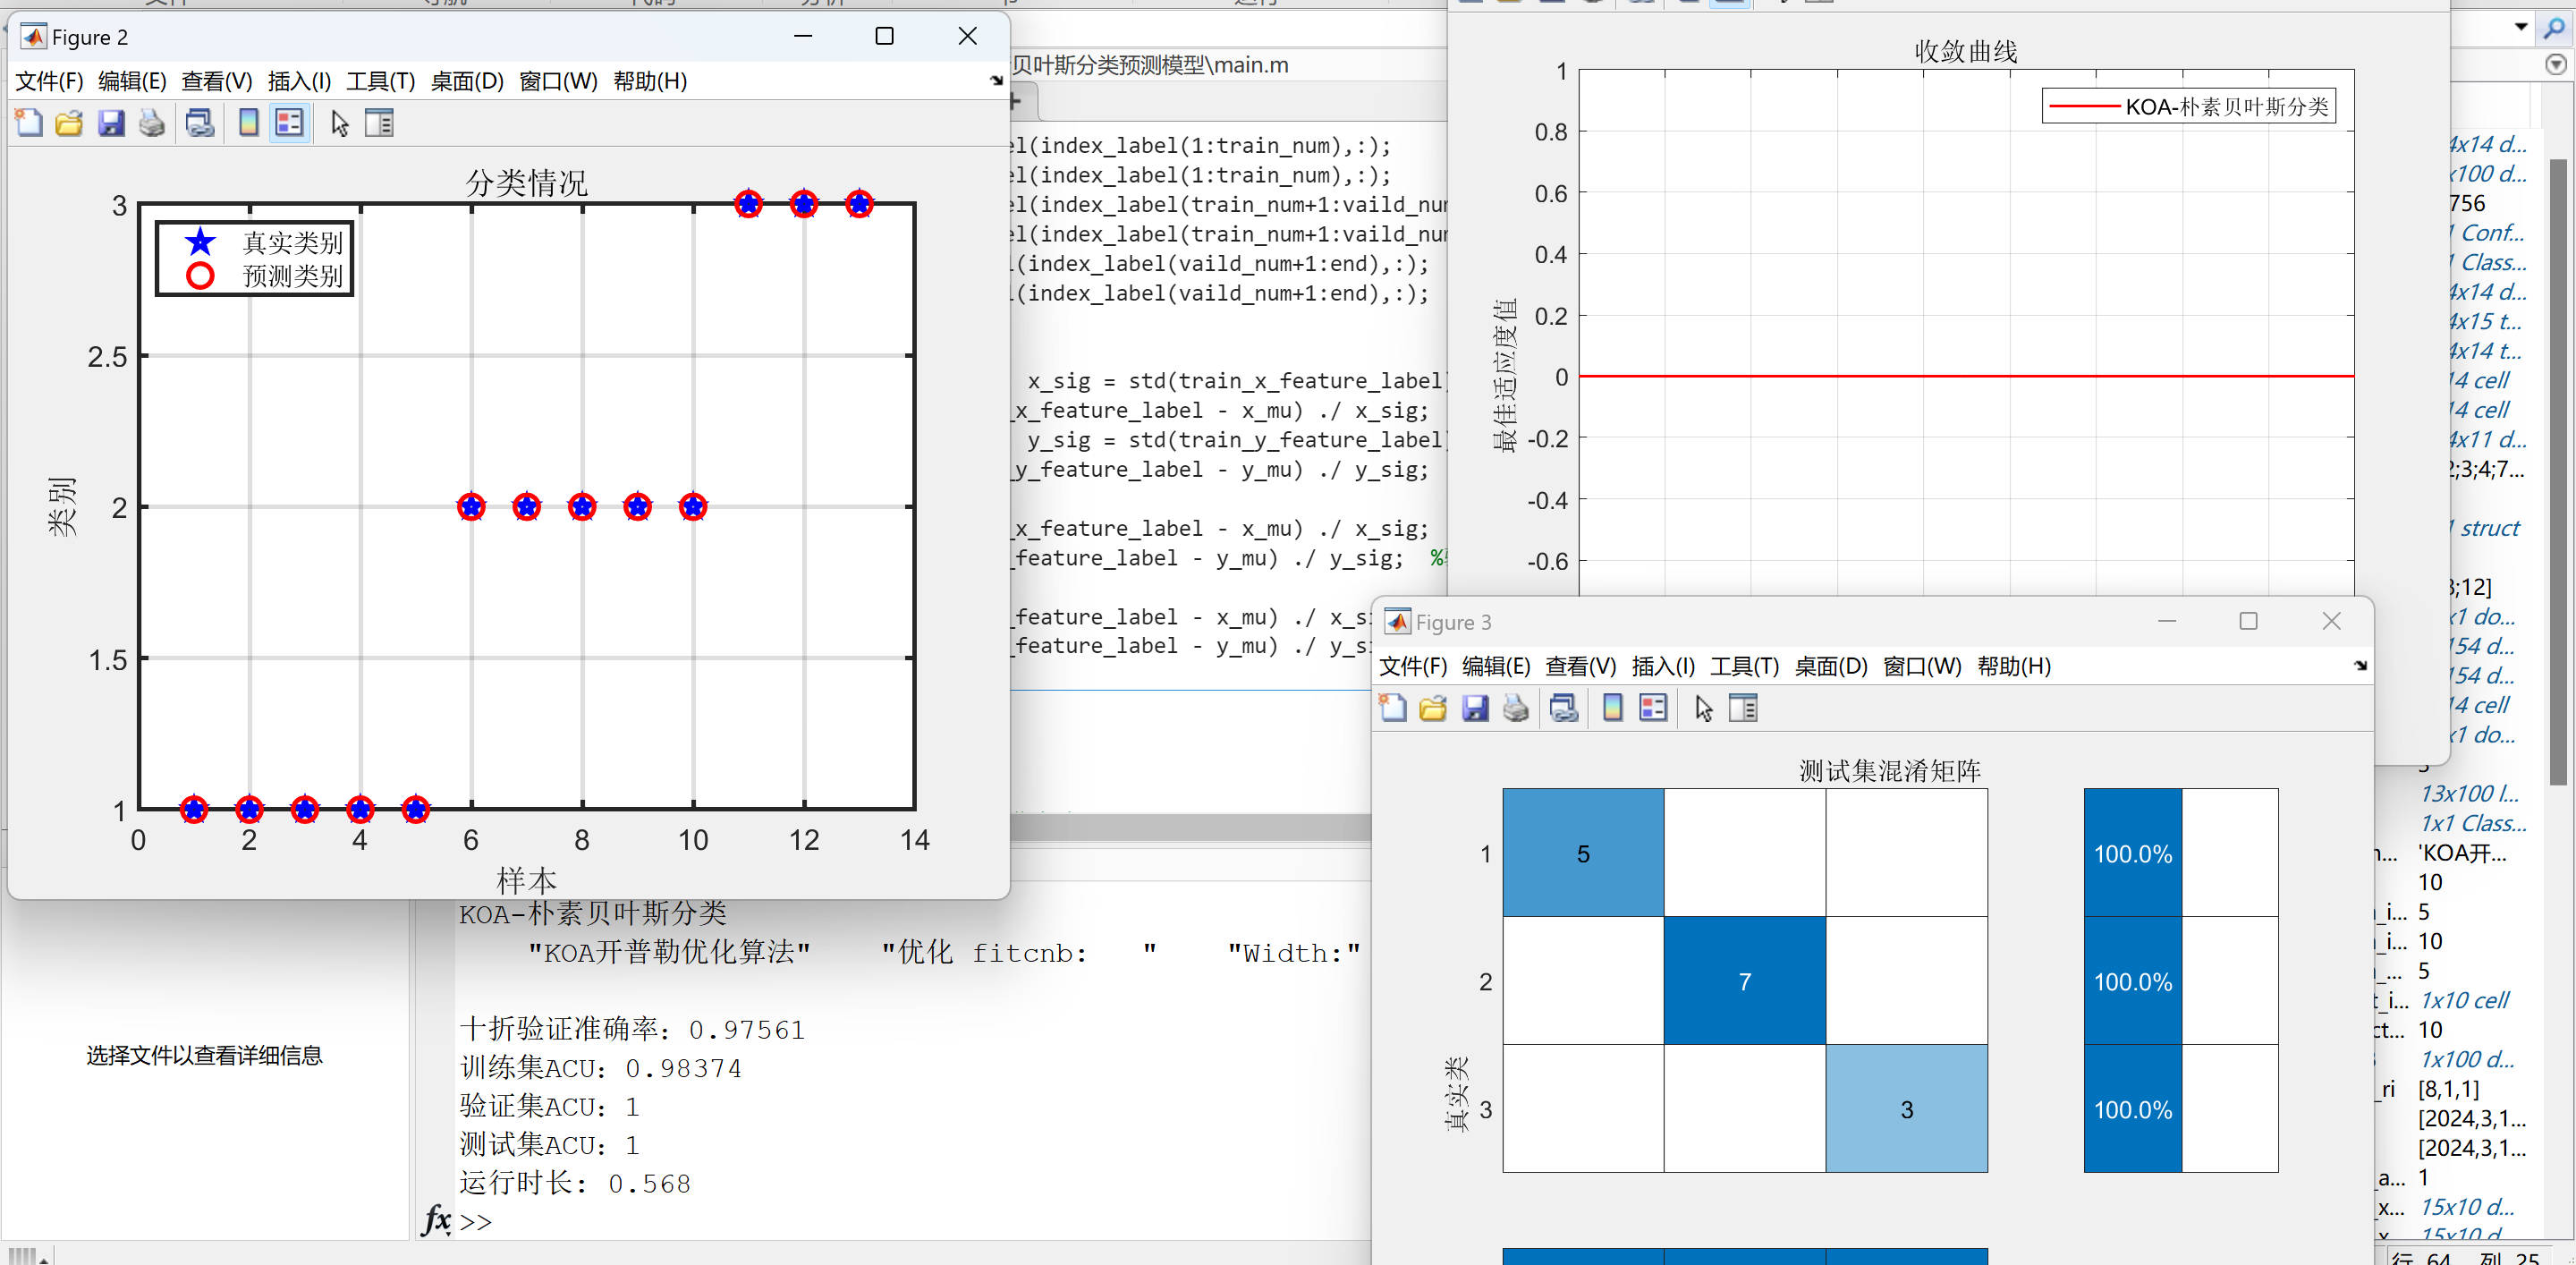Select workspace value '1x10 cell'

pyautogui.click(x=2464, y=1000)
